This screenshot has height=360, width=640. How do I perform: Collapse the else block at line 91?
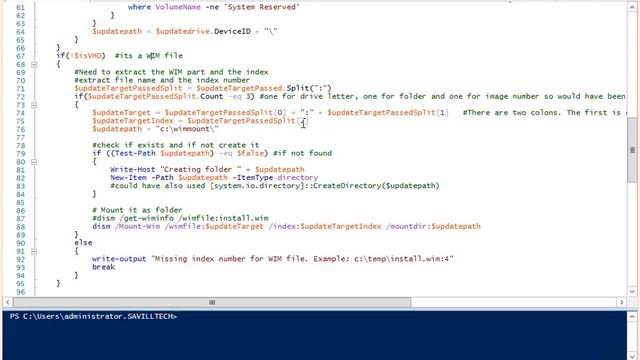[34, 251]
